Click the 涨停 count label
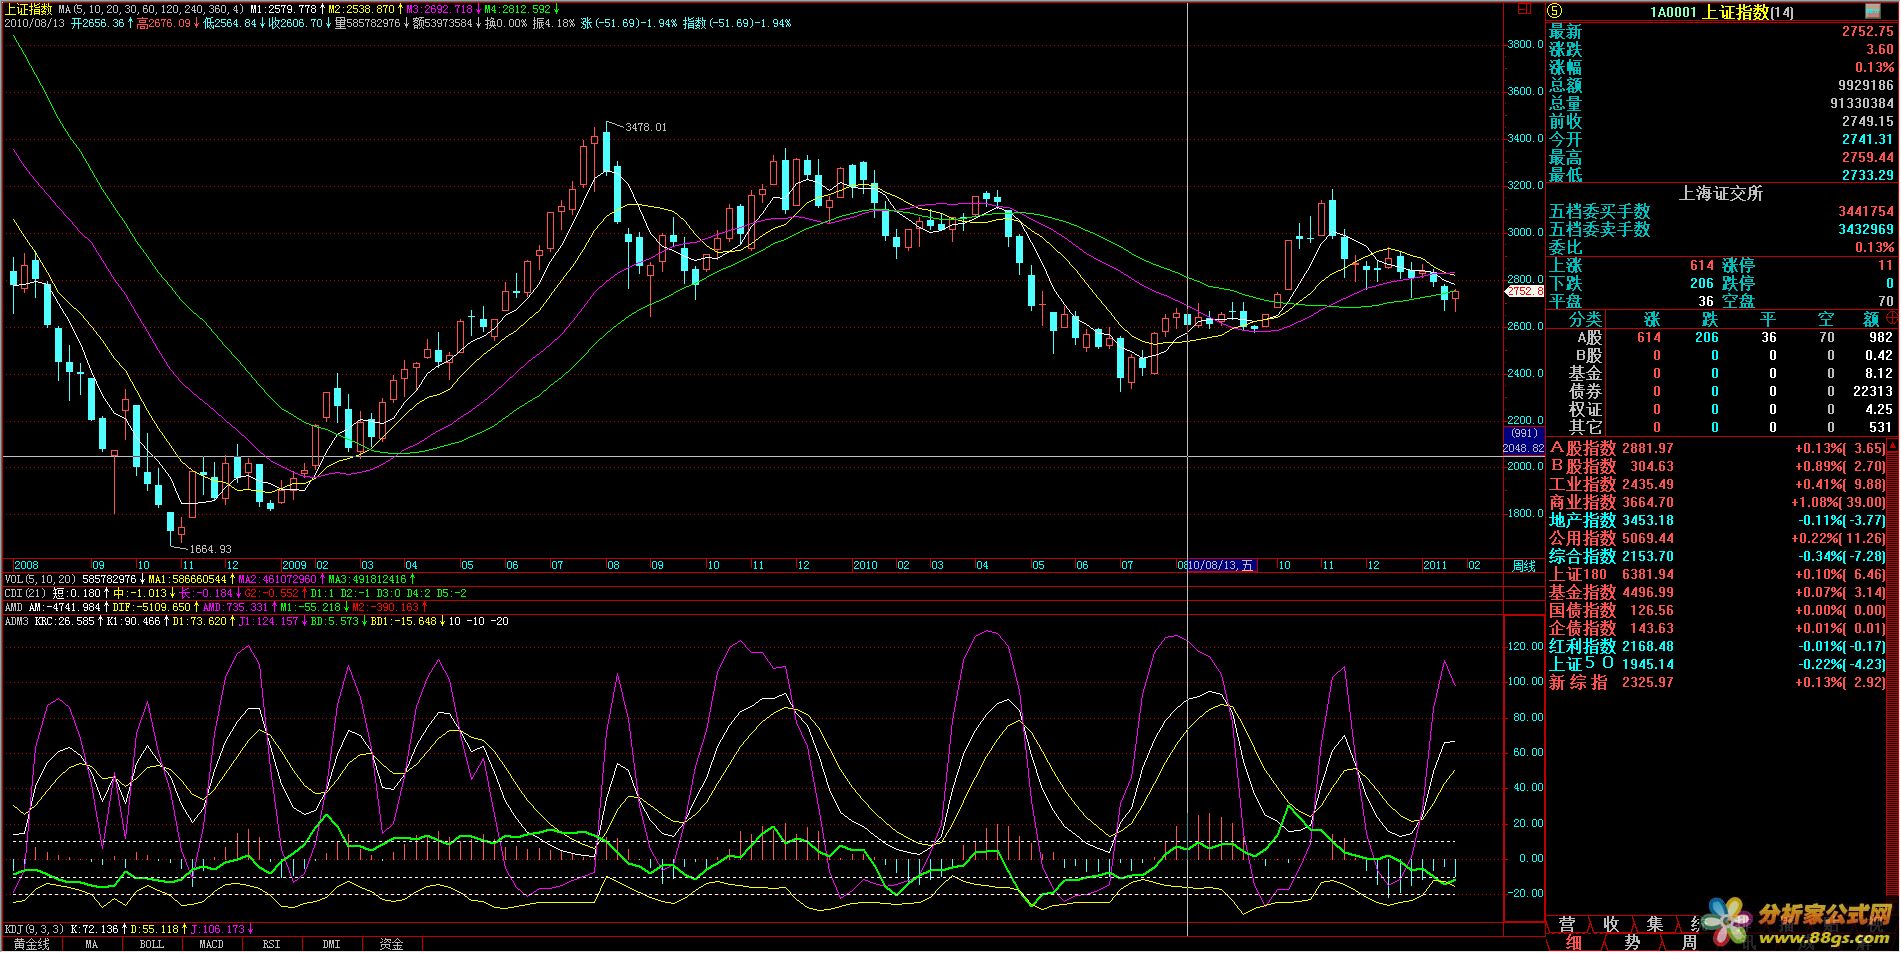This screenshot has height=953, width=1901. coord(1739,266)
